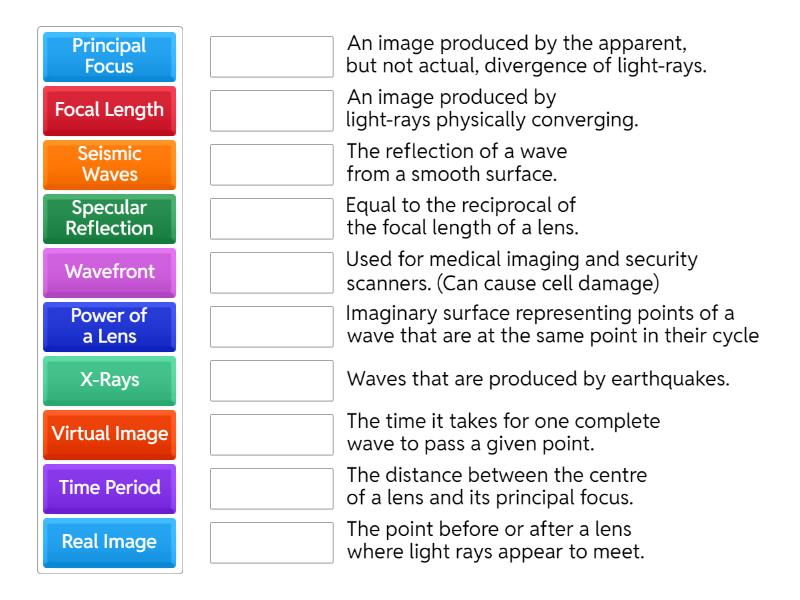Click the answer box for apparent divergence definition
Viewport: 800px width, 600px height.
coord(271,57)
